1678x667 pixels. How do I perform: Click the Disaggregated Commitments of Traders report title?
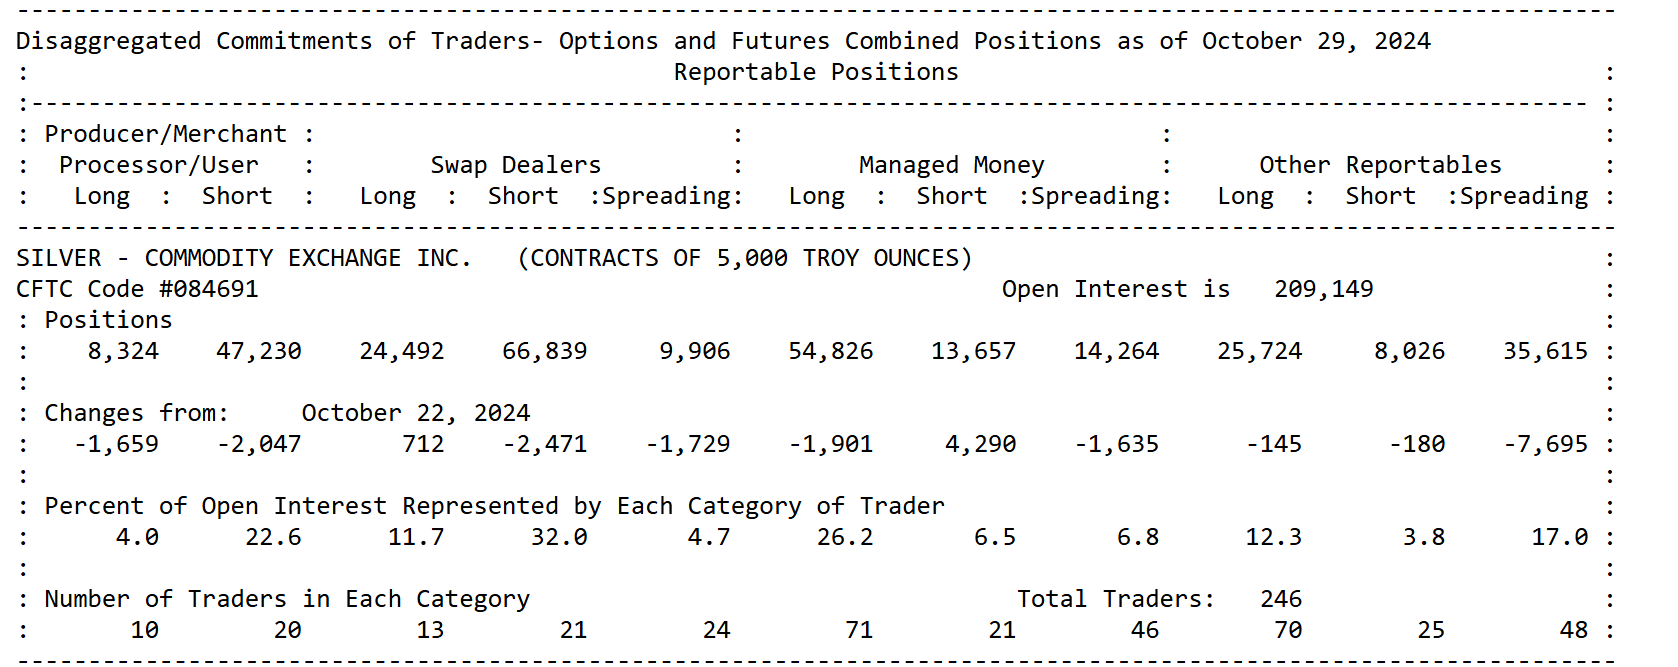coord(722,41)
